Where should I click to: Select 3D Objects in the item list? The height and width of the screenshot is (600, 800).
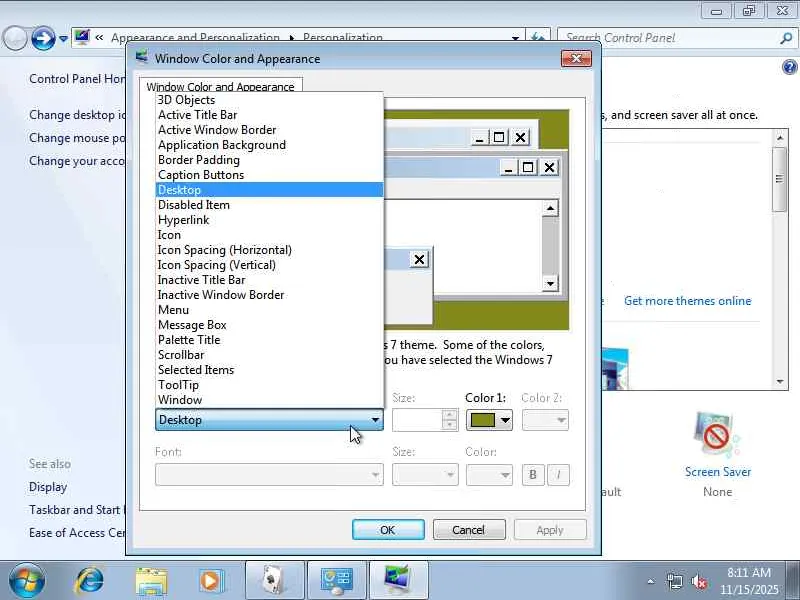[269, 100]
